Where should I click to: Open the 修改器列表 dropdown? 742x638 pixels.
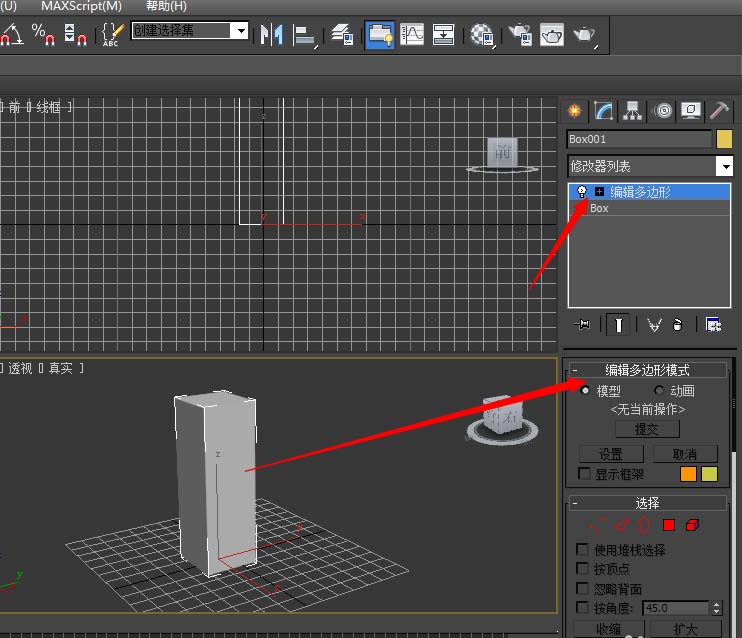coord(724,166)
